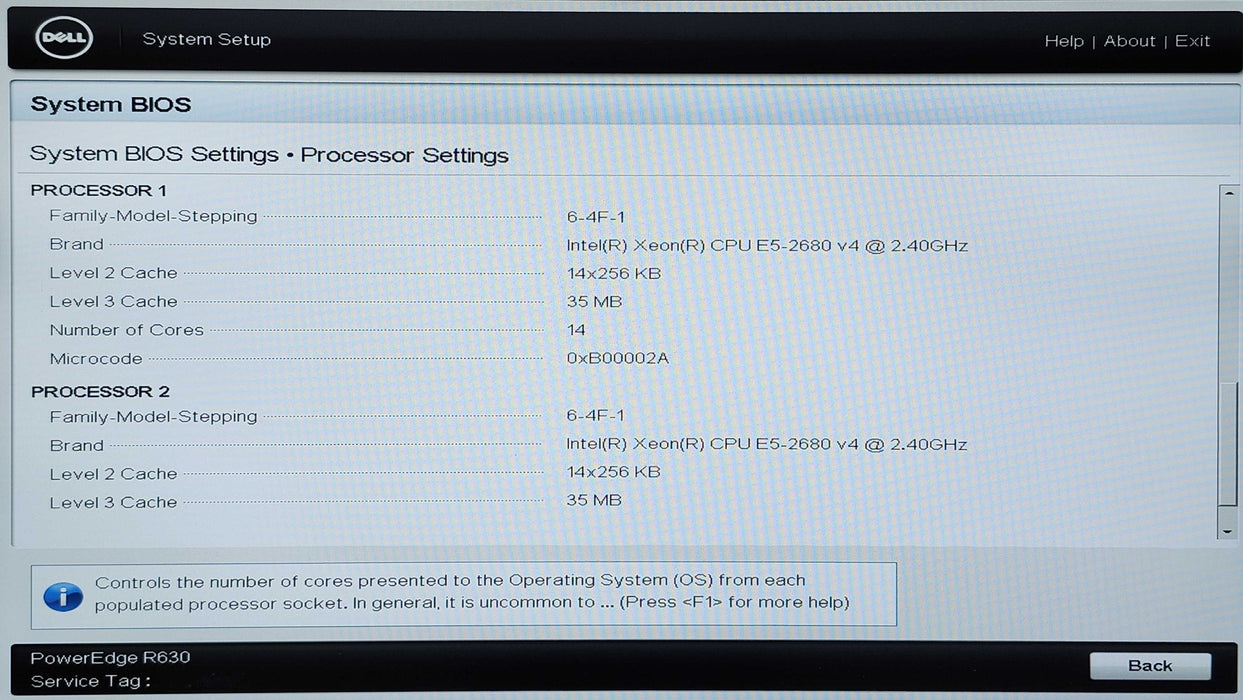Click the Dell logo icon
Screen dimensions: 1243x700
(x=64, y=39)
